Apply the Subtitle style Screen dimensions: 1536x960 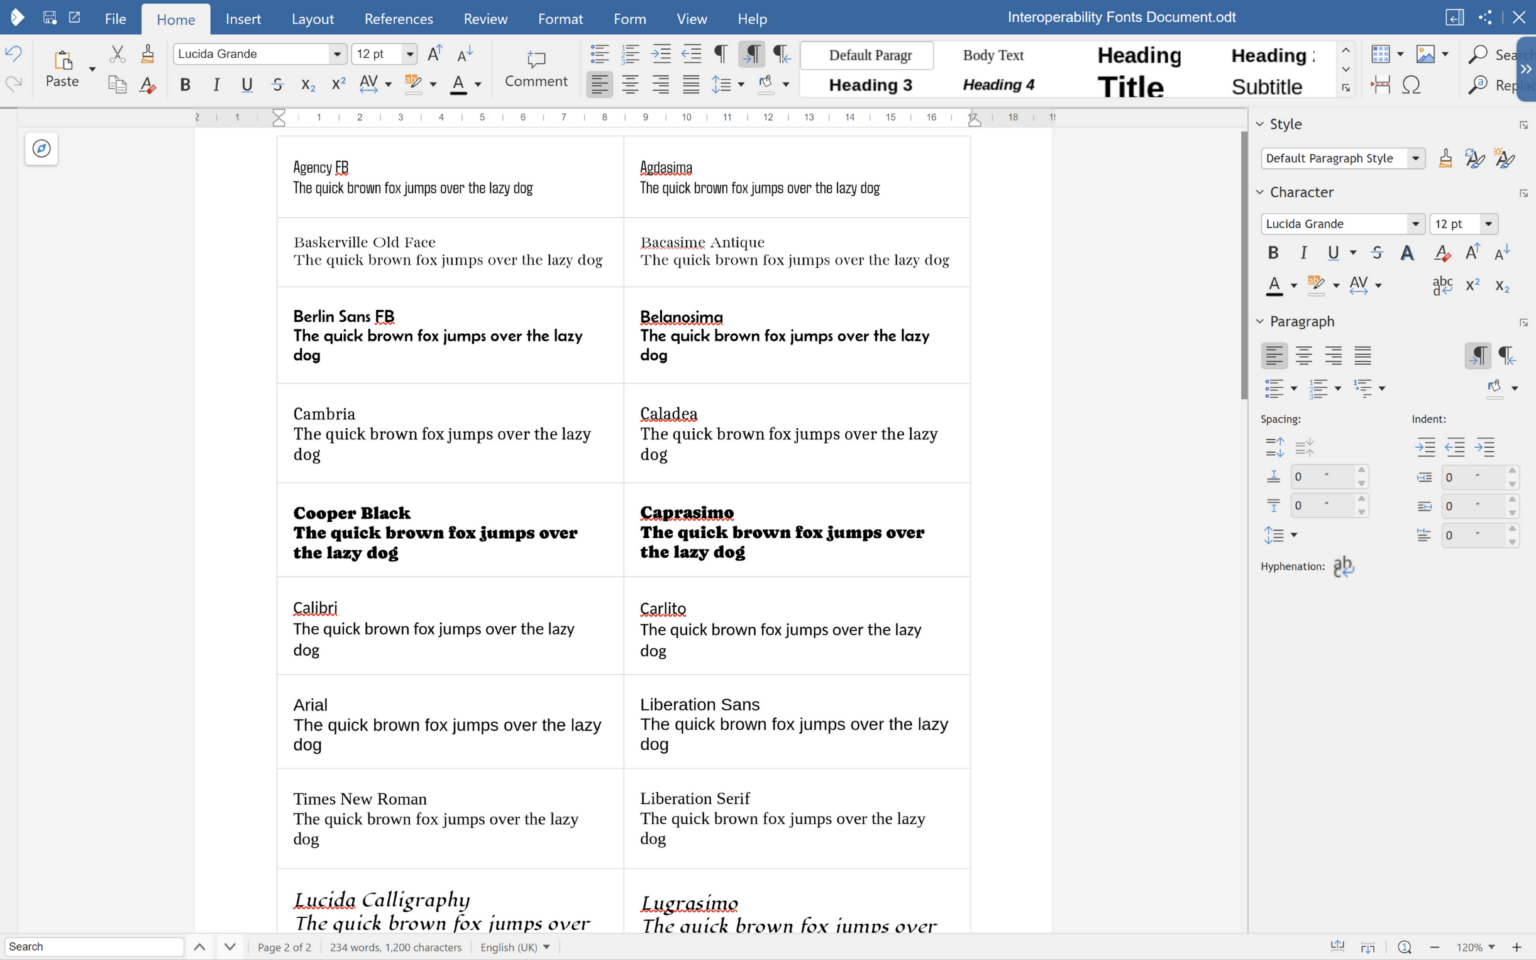point(1267,87)
